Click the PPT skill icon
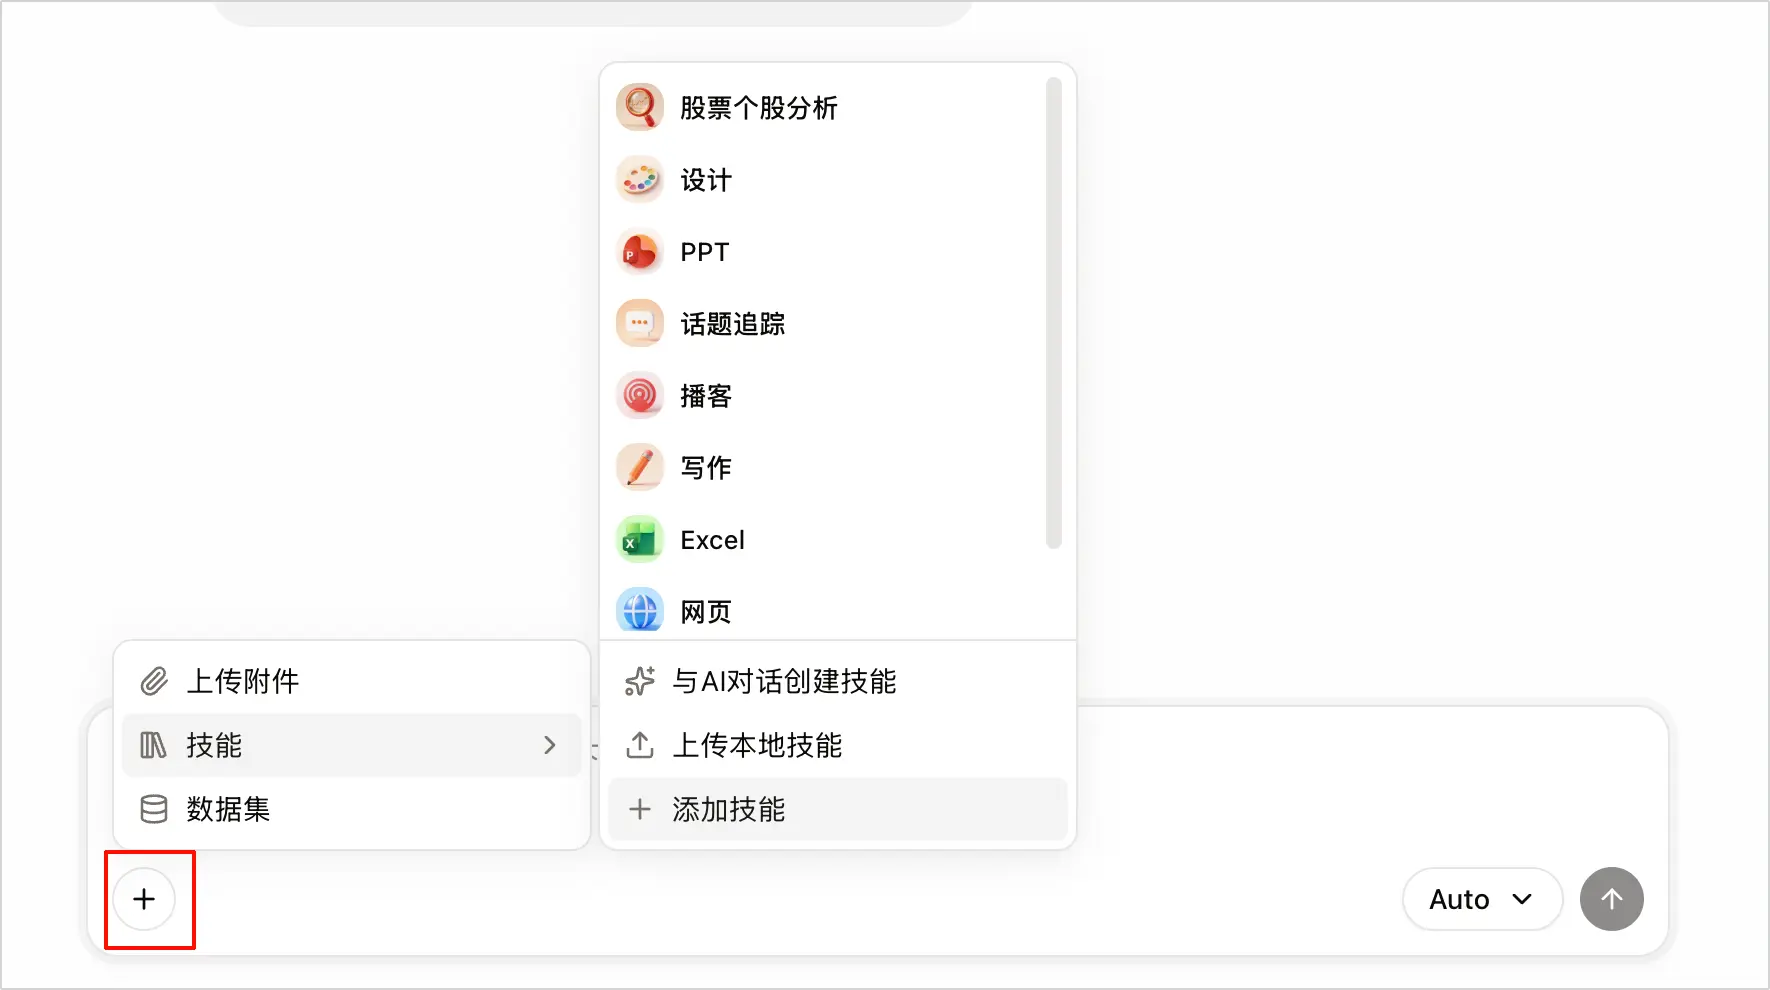The height and width of the screenshot is (990, 1770). tap(640, 252)
